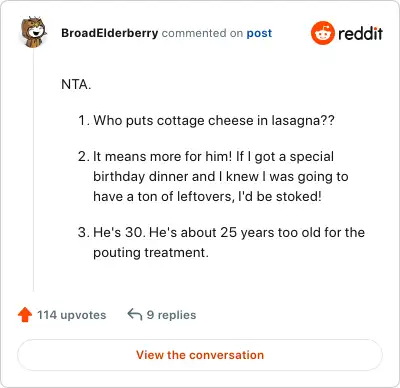Click the 'It means more for him!' sentence
This screenshot has width=400, height=388.
(x=162, y=156)
